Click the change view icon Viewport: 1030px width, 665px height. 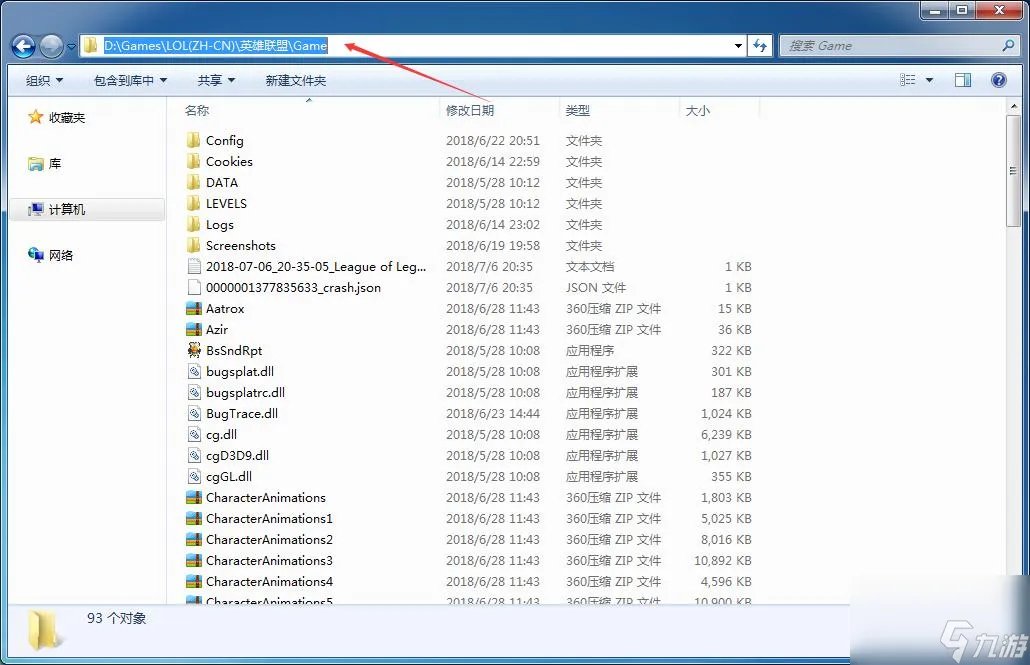[908, 80]
